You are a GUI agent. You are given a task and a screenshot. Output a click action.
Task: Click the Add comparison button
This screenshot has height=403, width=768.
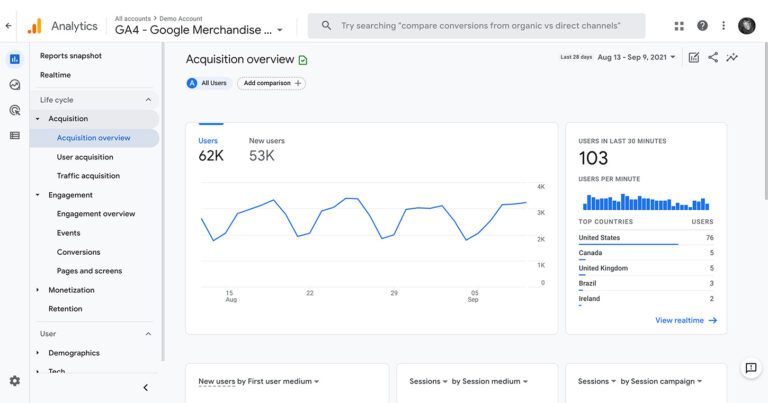click(272, 83)
